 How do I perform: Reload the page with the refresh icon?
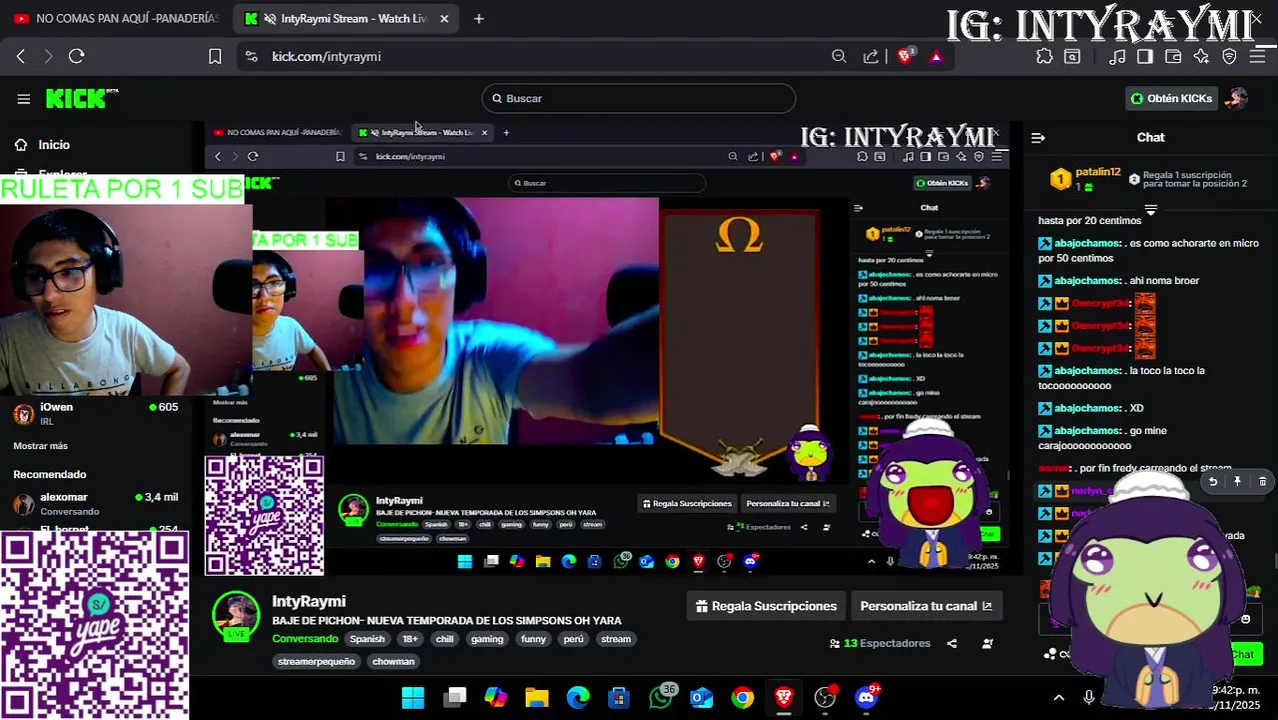tap(77, 56)
